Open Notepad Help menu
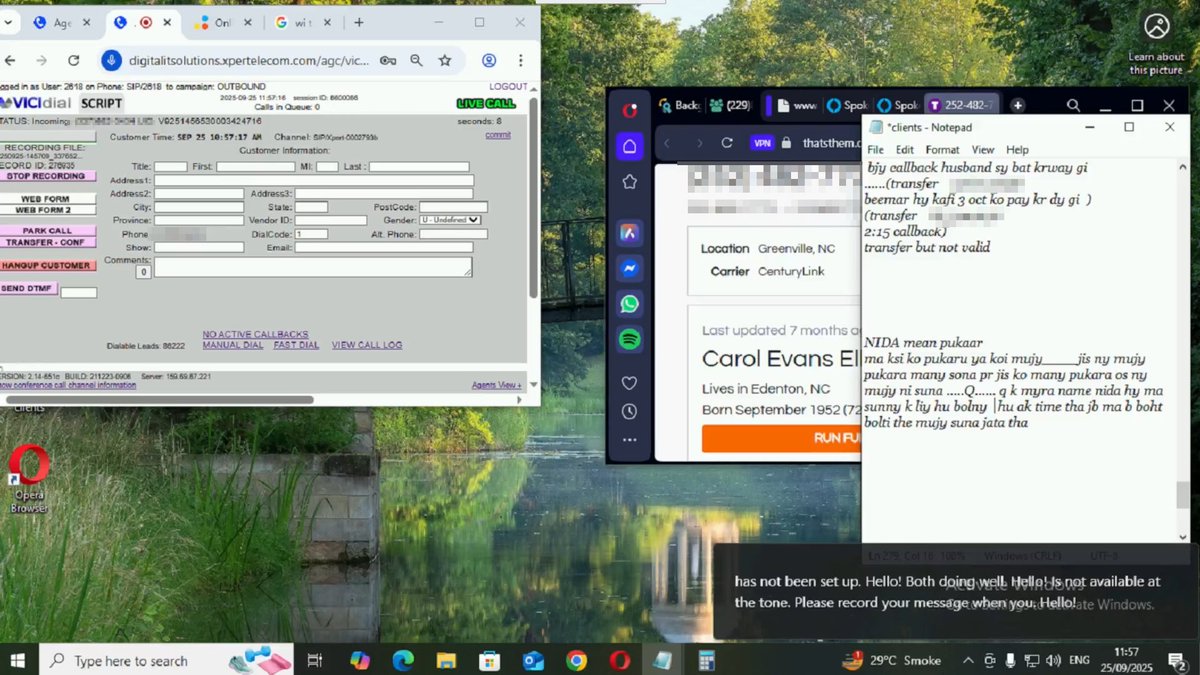The width and height of the screenshot is (1200, 675). click(1017, 150)
